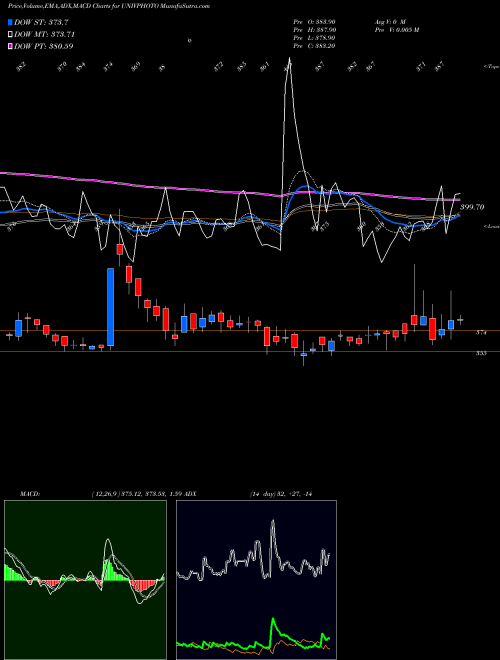This screenshot has height=660, width=500.
Task: Click the Pre O: 383.90 value
Action: [x=314, y=21]
